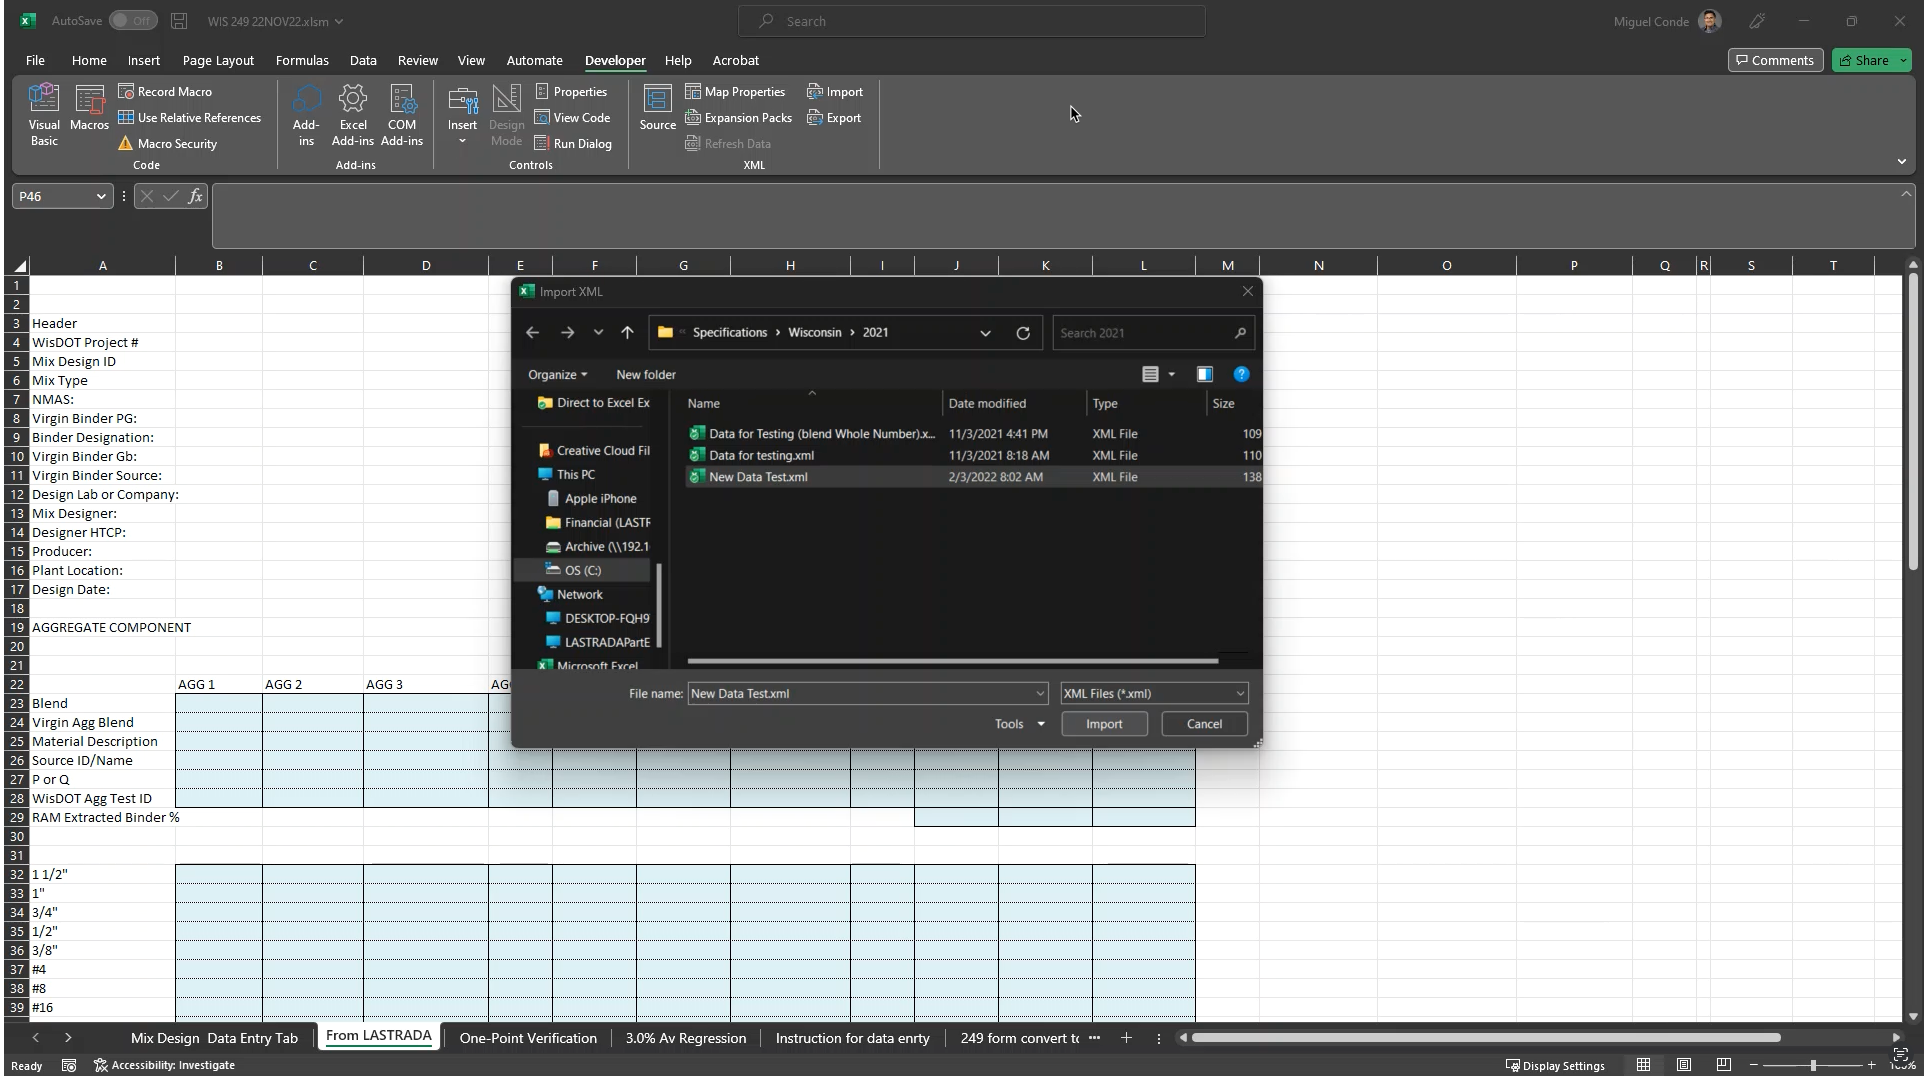Click the file list horizontal scrollbar

(x=952, y=661)
